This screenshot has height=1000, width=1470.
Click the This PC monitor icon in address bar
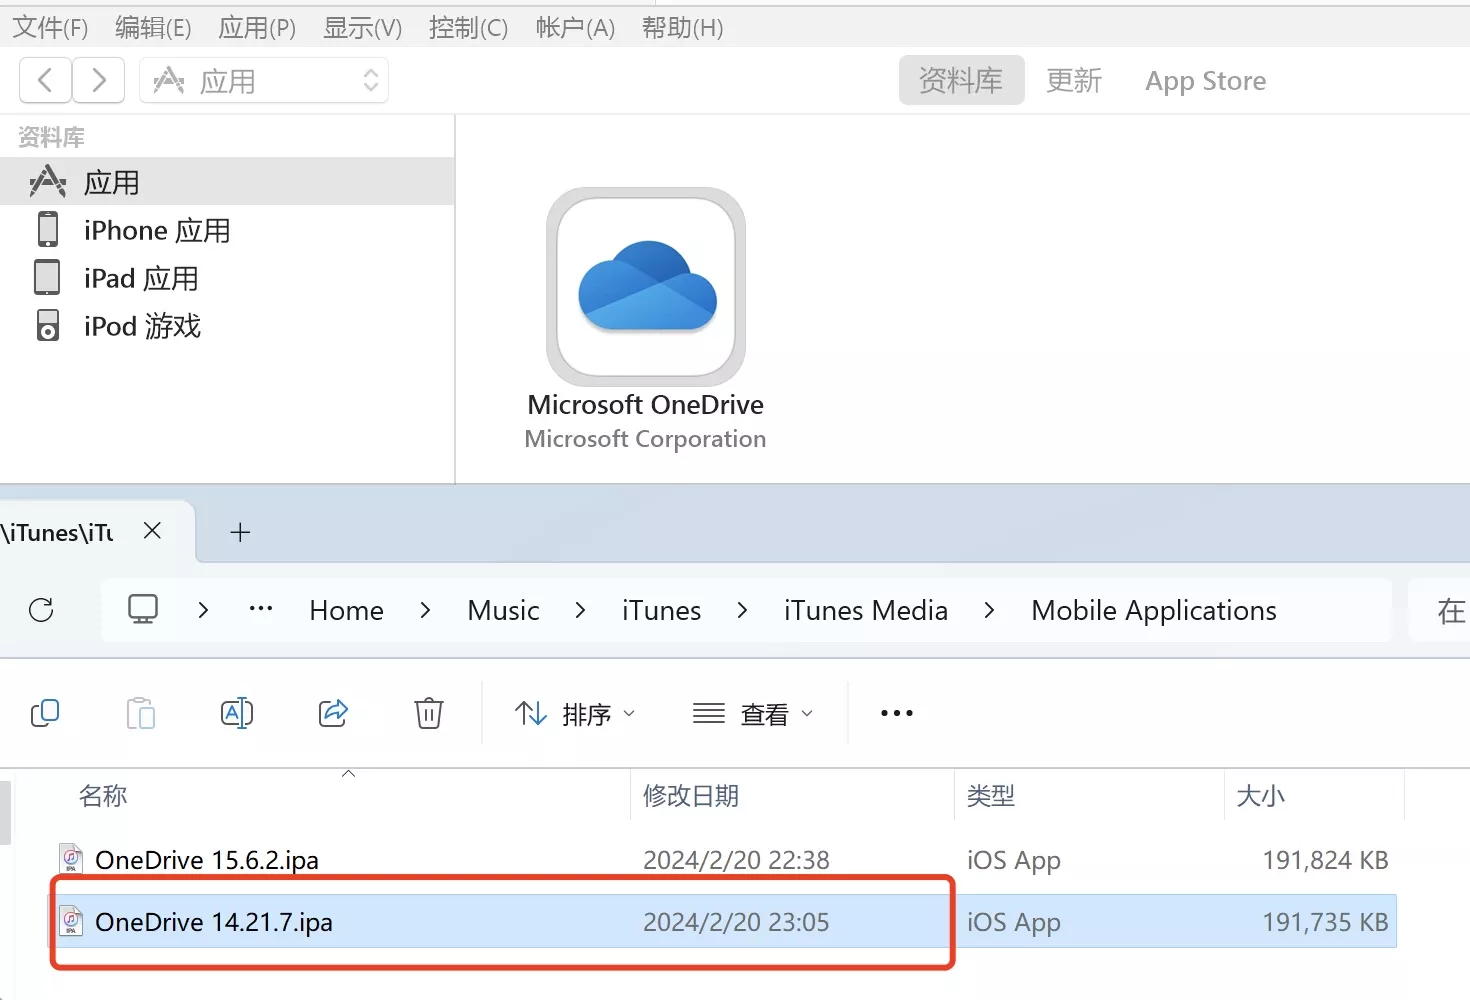click(x=143, y=609)
